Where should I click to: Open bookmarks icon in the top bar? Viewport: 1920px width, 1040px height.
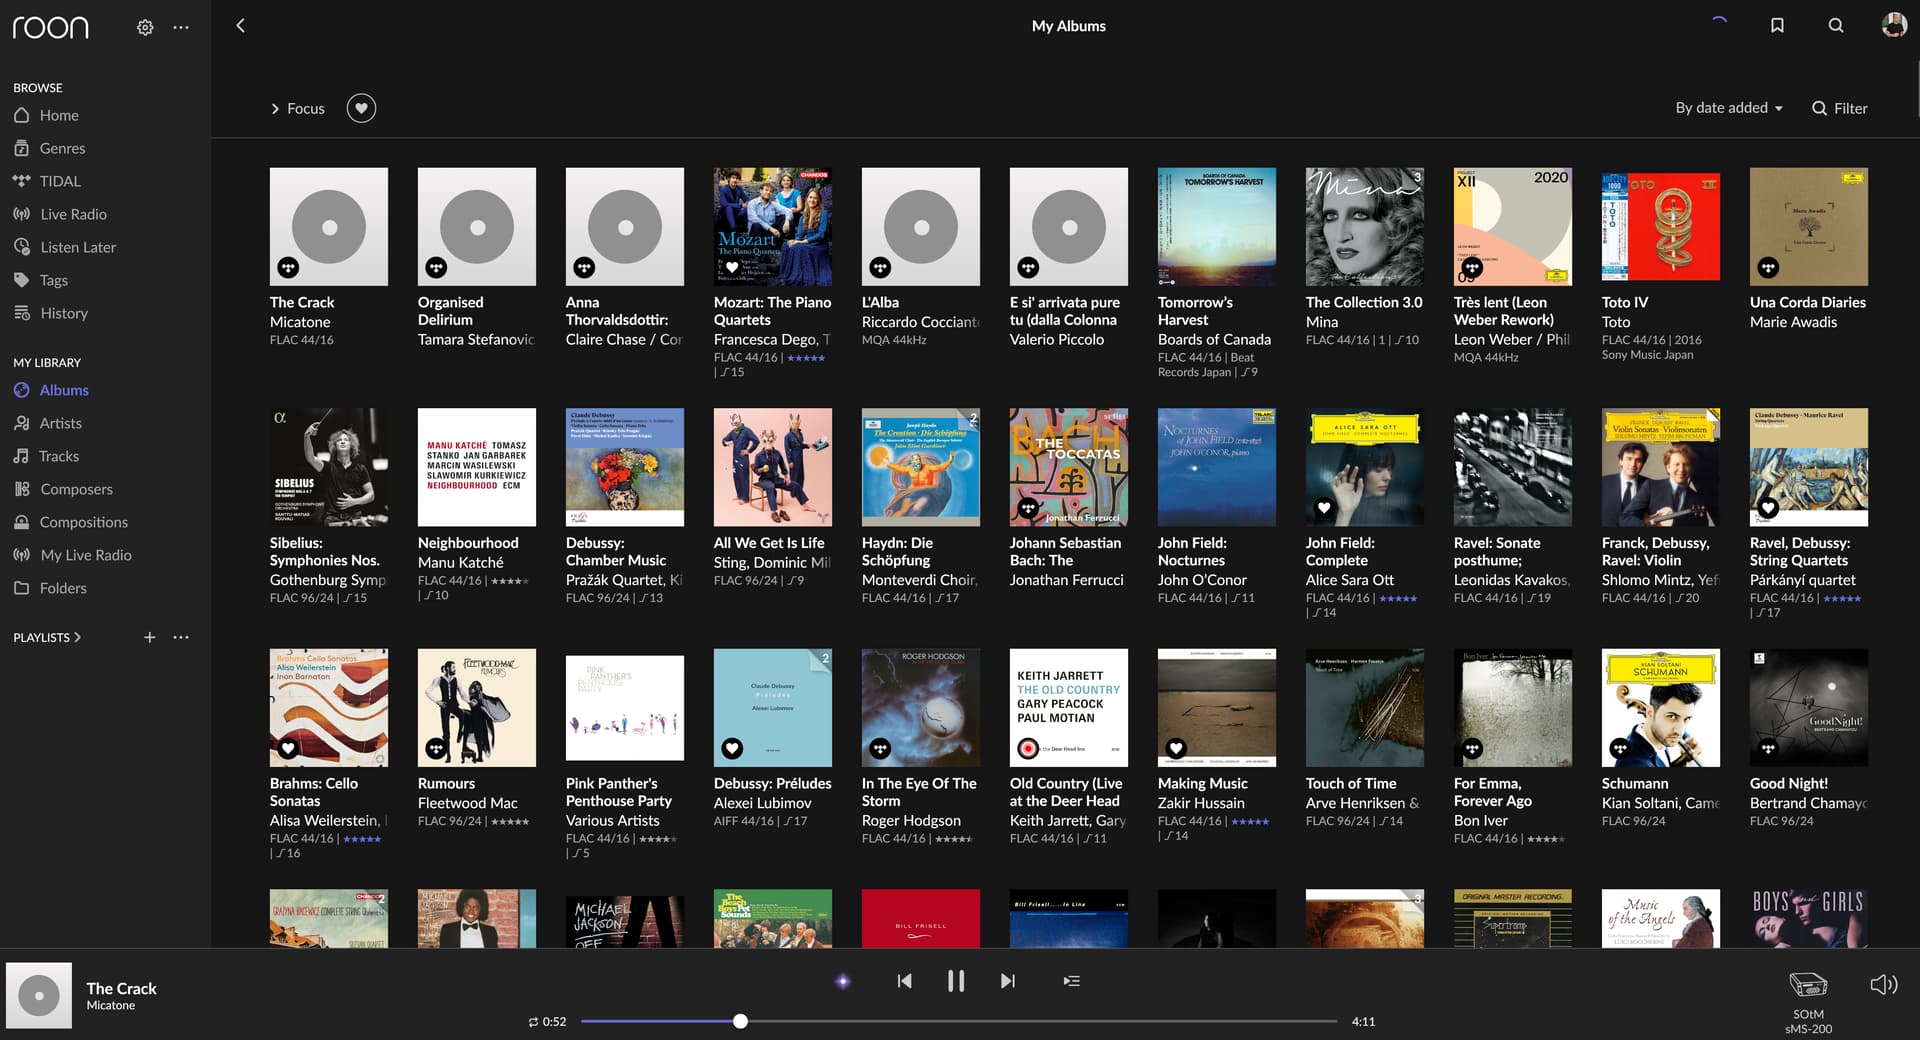pos(1777,25)
